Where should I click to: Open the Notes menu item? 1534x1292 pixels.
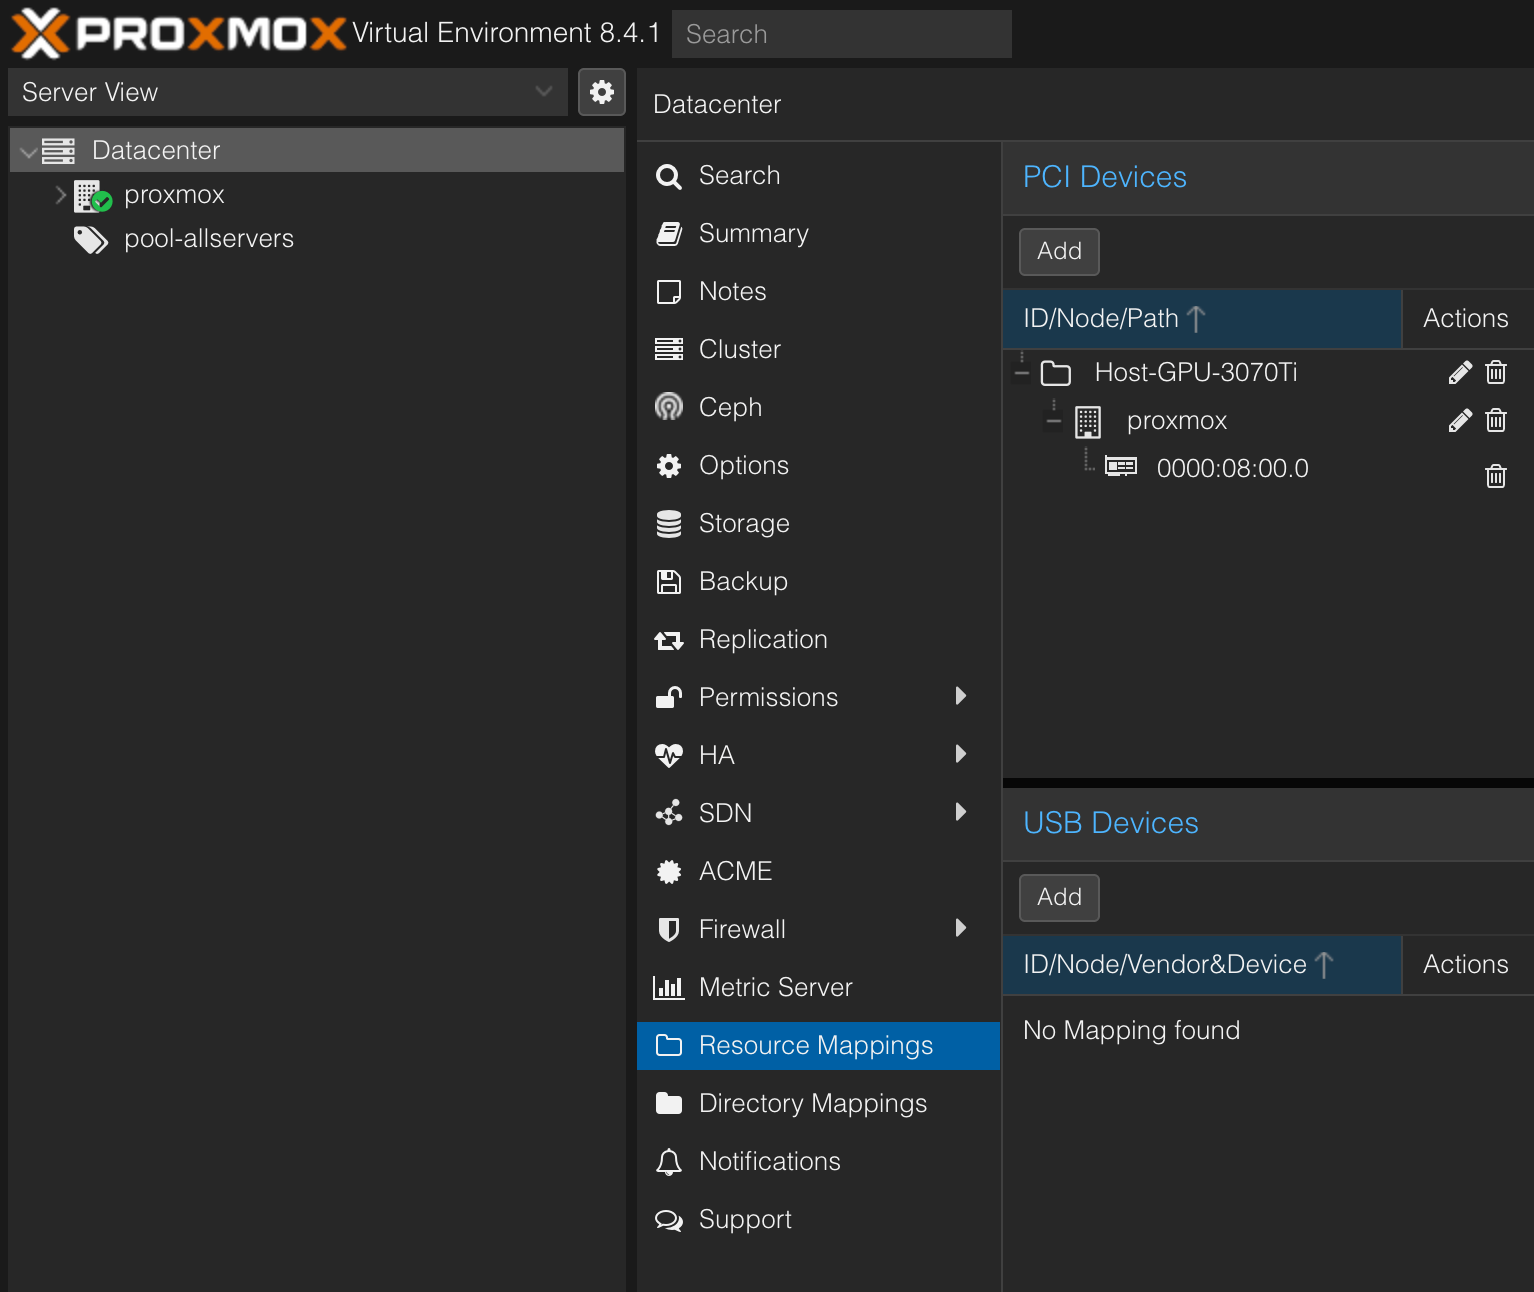pyautogui.click(x=818, y=292)
